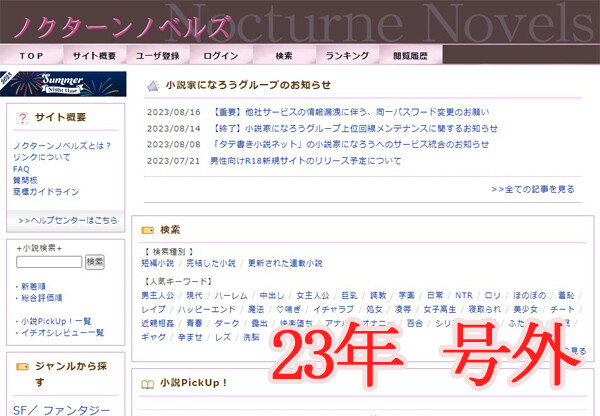Open the Summer Night time fireworks banner
Viewport: 600px width, 416px height.
(x=63, y=84)
